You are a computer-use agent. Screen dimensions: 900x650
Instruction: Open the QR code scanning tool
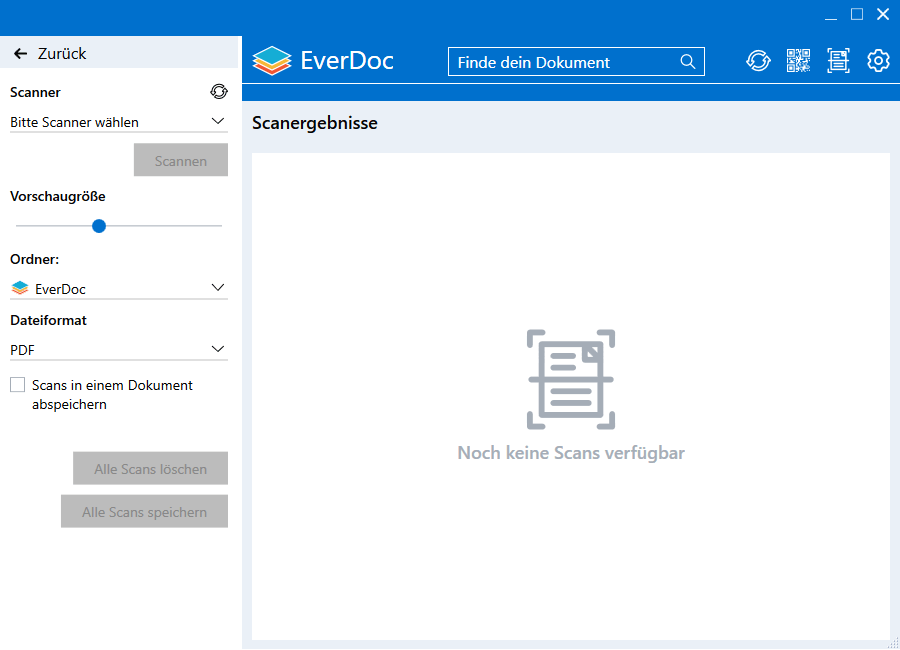pyautogui.click(x=798, y=61)
